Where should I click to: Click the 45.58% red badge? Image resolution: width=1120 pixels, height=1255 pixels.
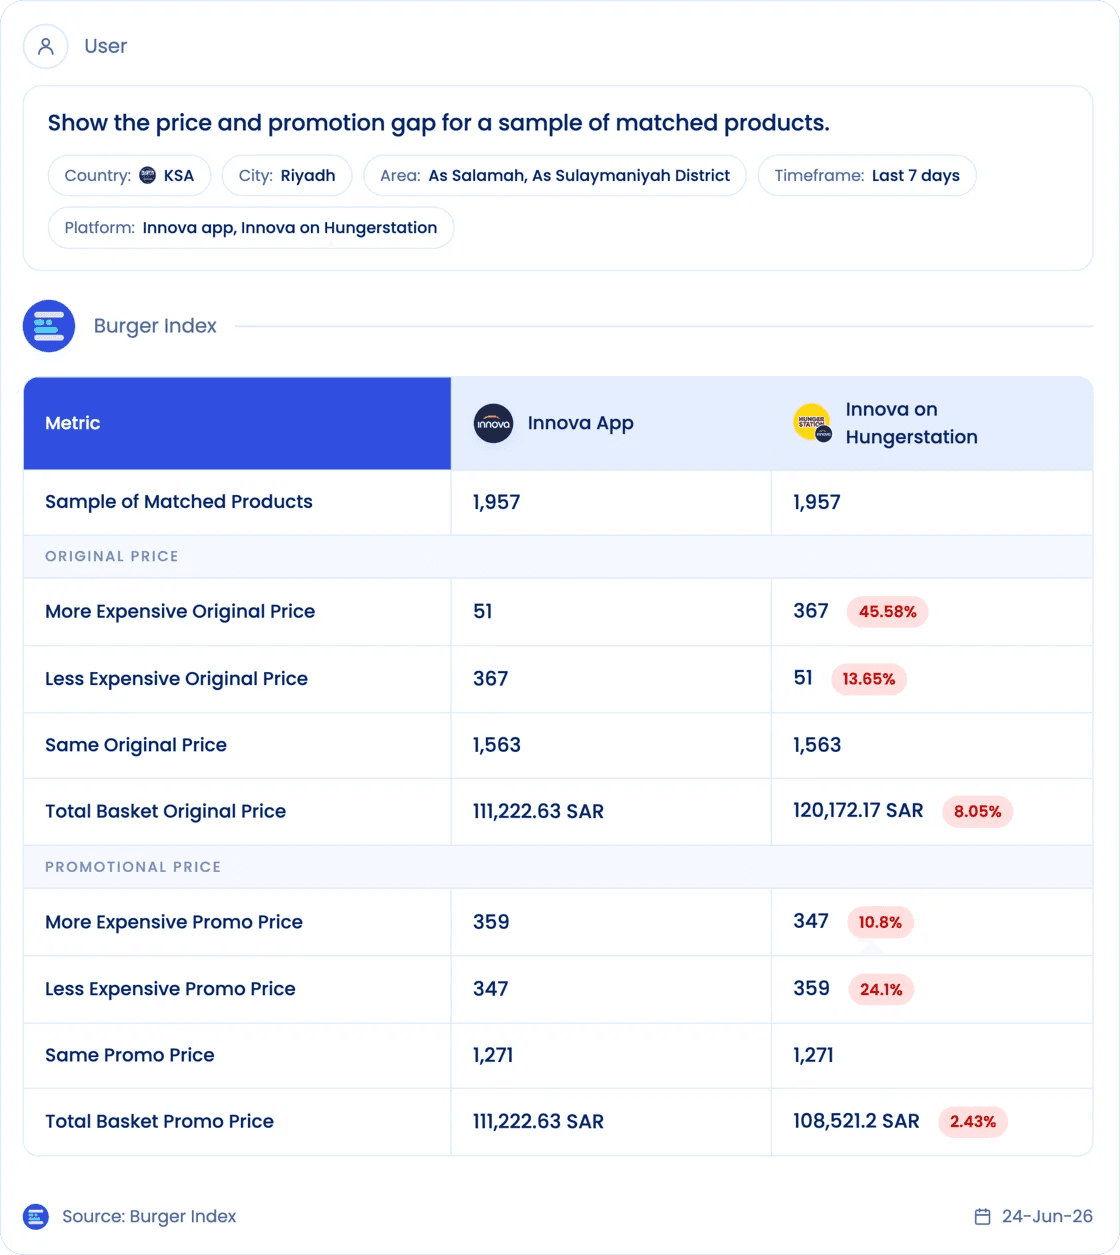pyautogui.click(x=887, y=612)
